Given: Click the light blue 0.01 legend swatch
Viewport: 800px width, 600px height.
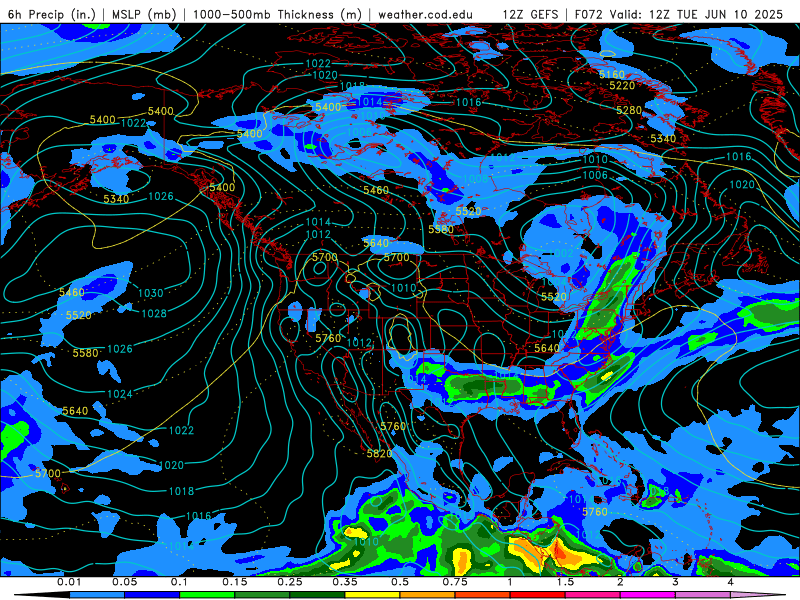Looking at the screenshot, I should click(x=96, y=595).
